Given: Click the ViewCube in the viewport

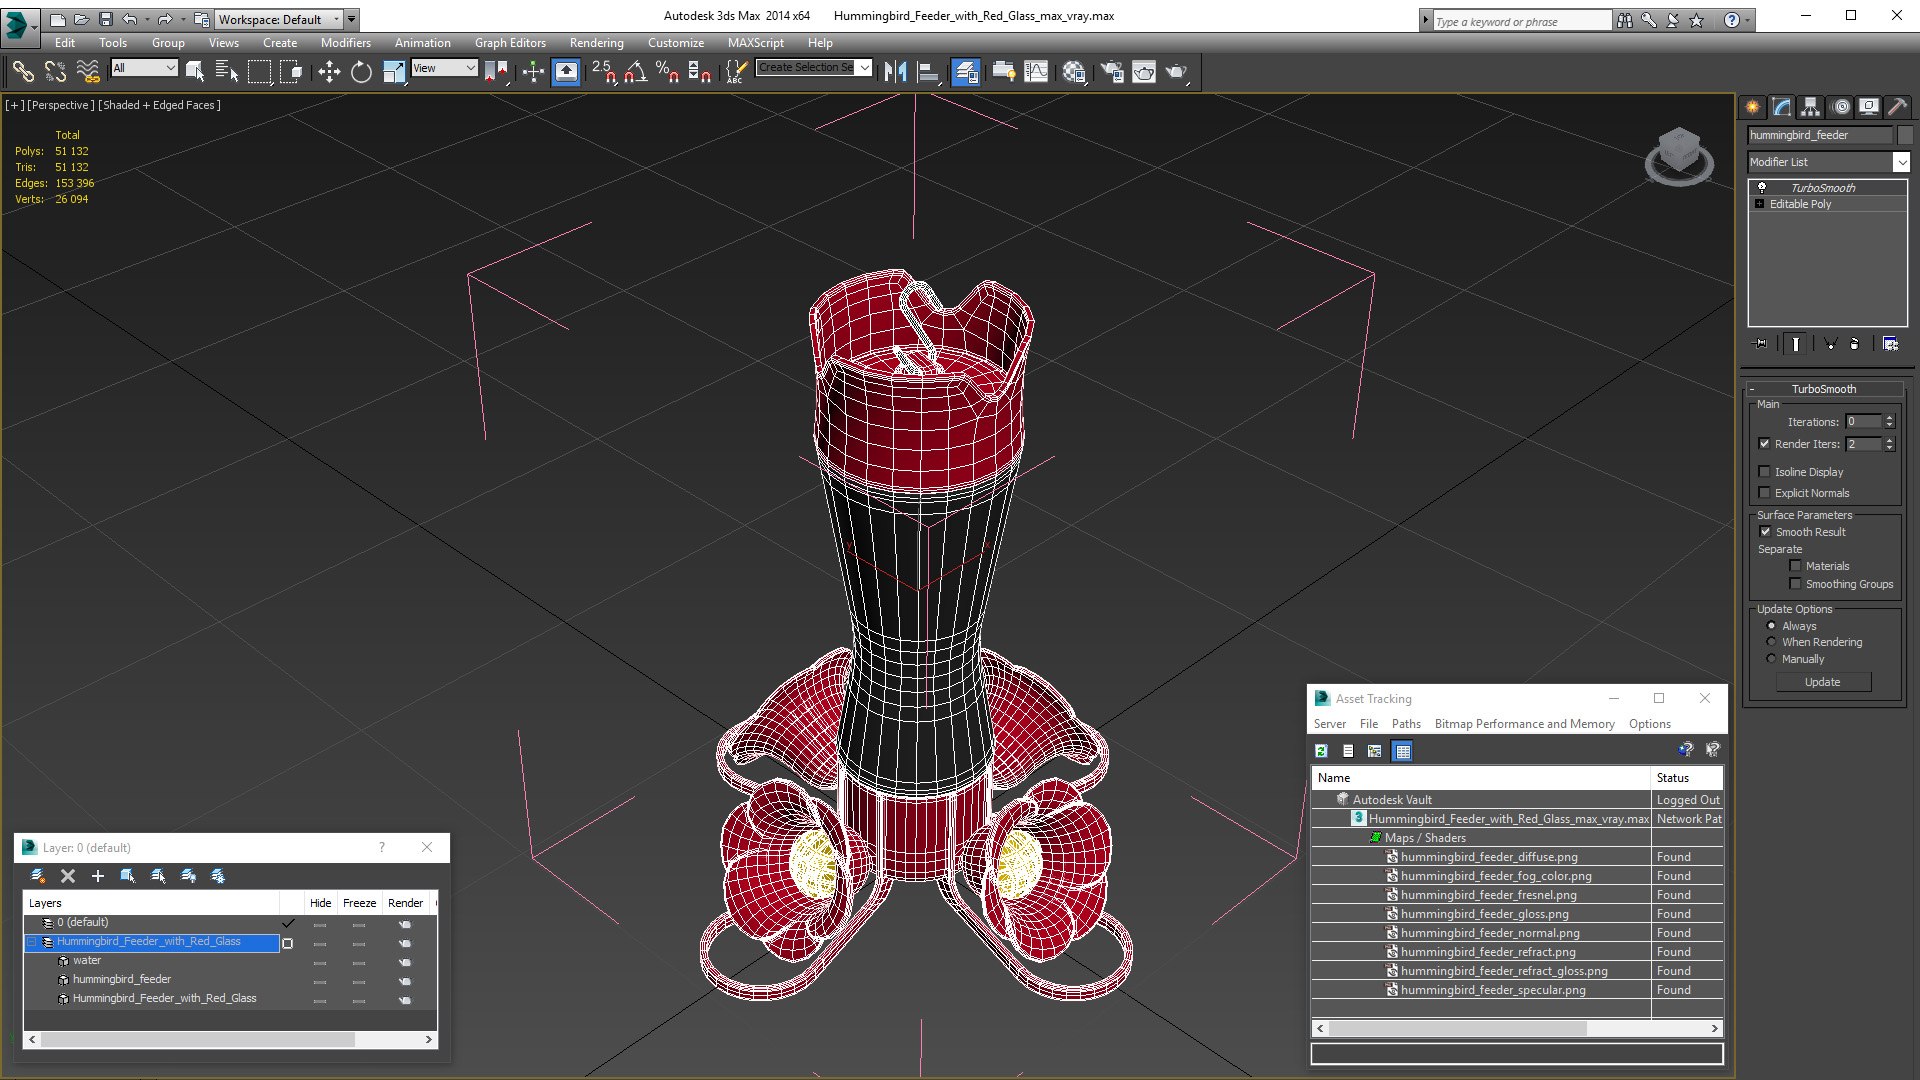Looking at the screenshot, I should (x=1679, y=156).
